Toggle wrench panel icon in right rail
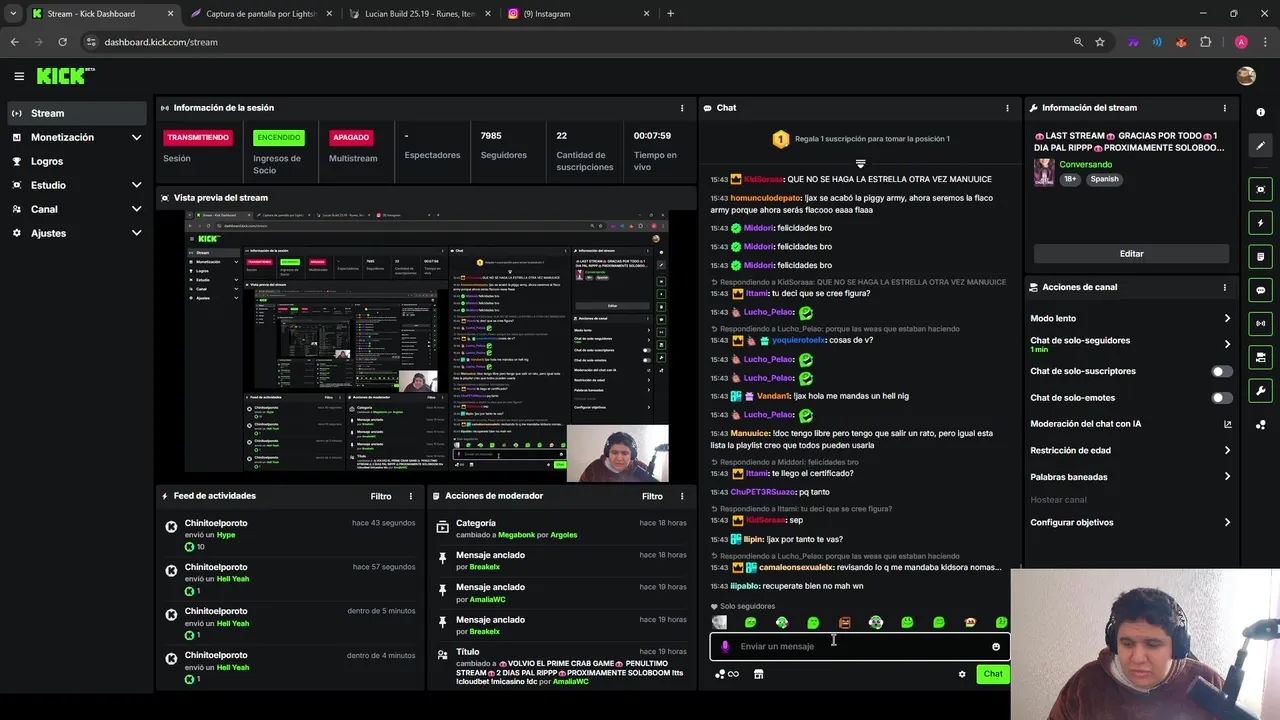Image resolution: width=1280 pixels, height=720 pixels. [x=1260, y=391]
